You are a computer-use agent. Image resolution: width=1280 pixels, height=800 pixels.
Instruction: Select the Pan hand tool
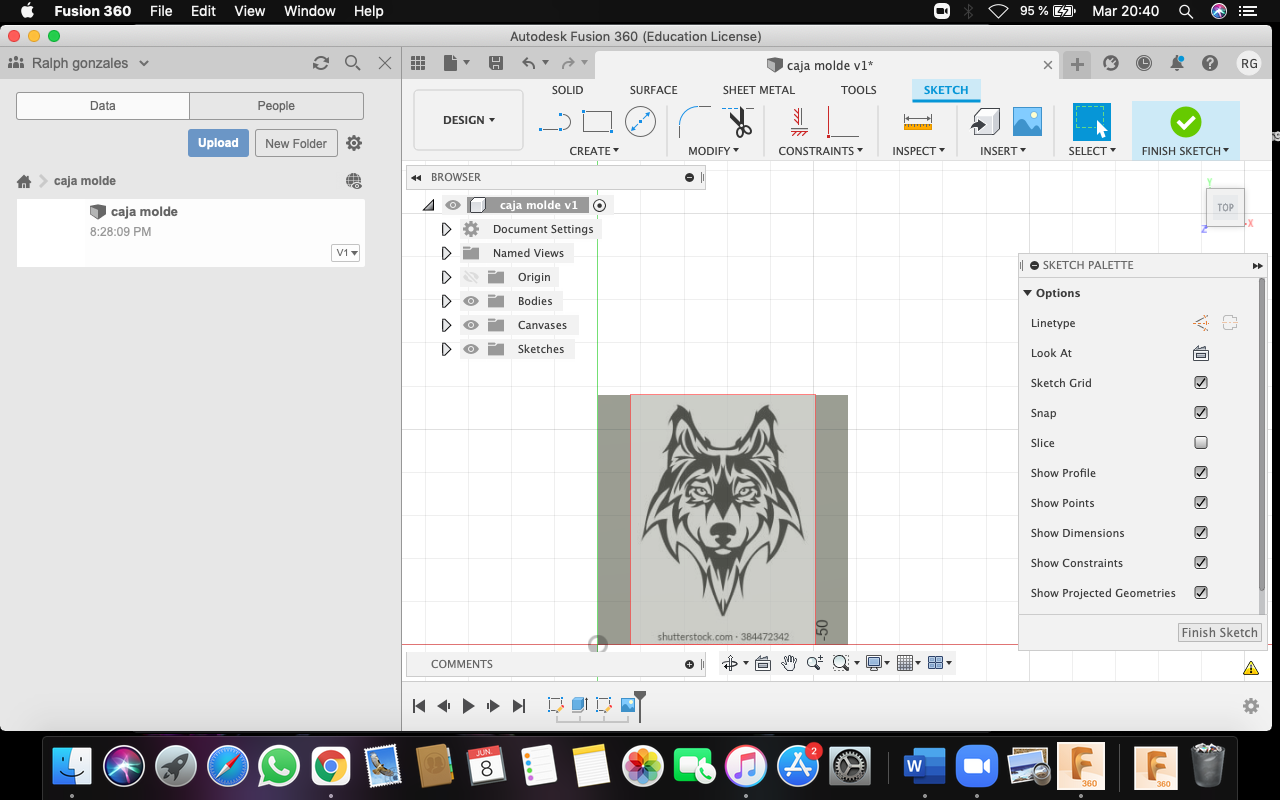789,663
